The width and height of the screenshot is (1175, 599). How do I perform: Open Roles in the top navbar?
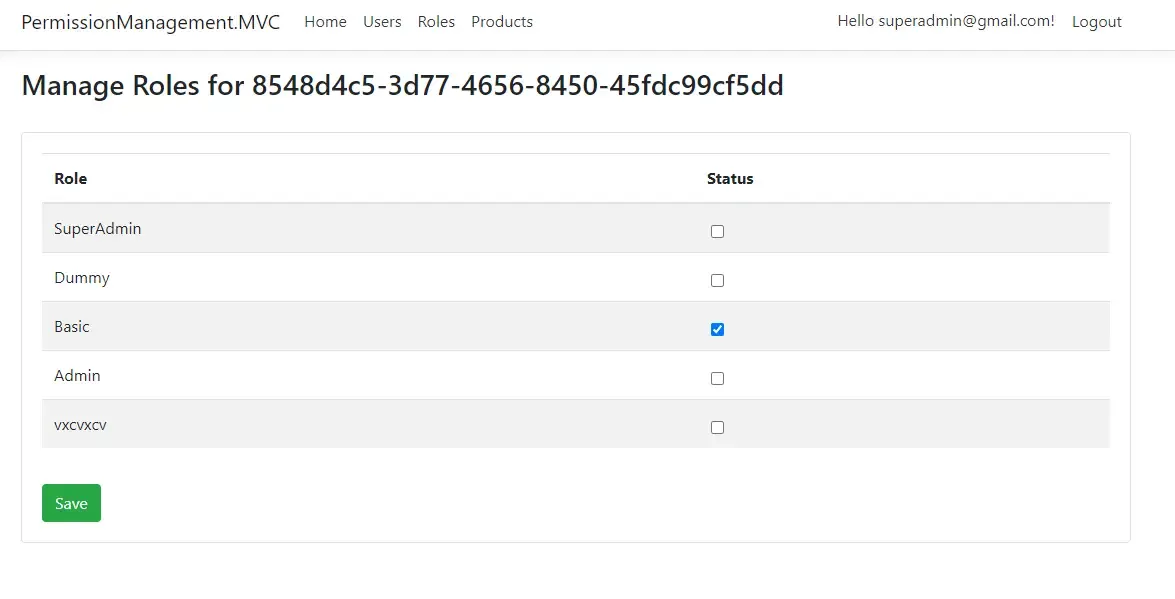[x=436, y=22]
